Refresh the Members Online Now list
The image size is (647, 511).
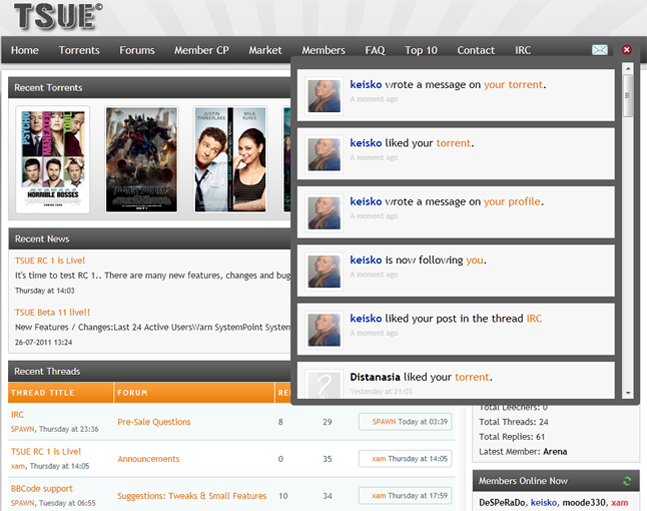[627, 481]
